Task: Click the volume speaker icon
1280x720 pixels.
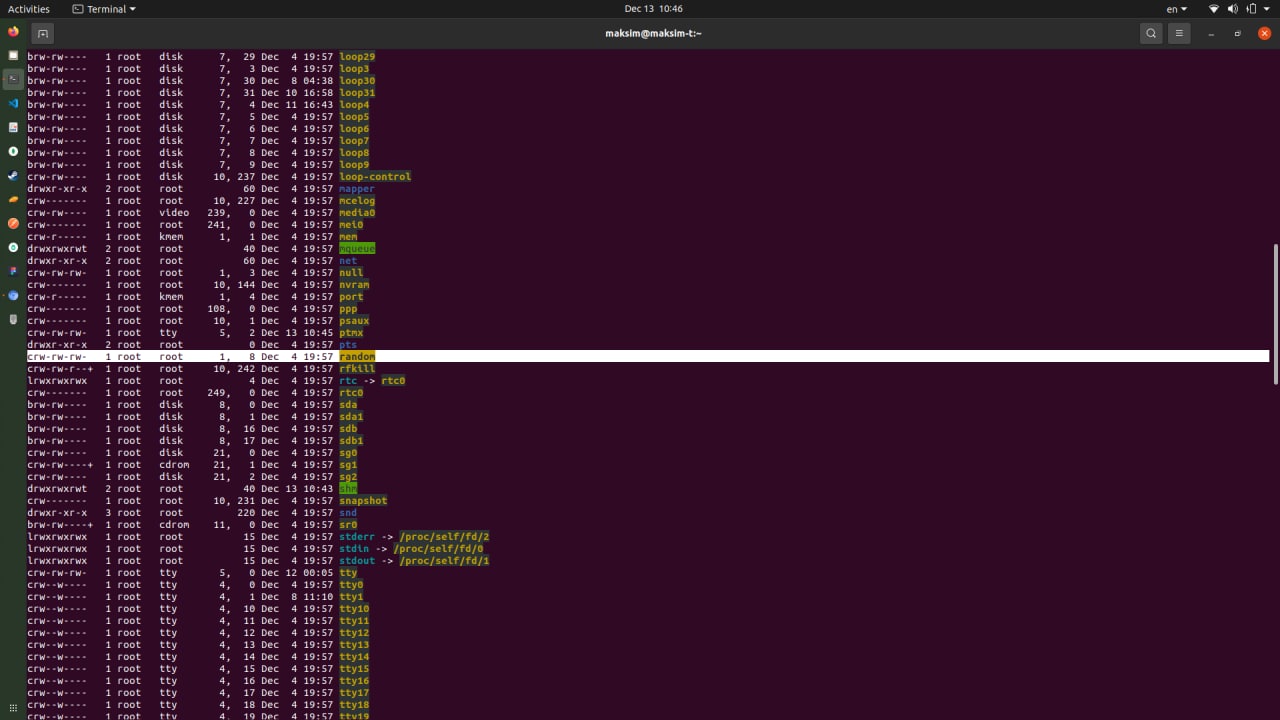Action: click(1232, 9)
